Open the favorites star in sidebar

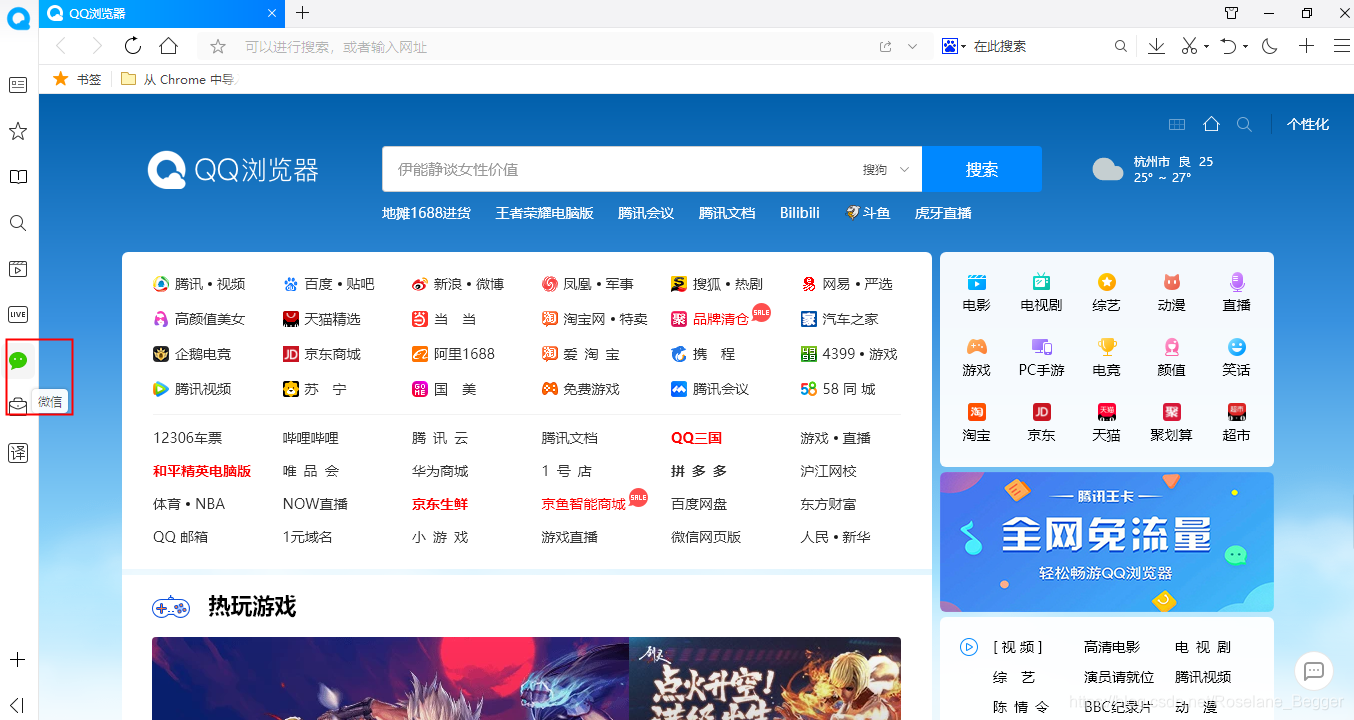[x=18, y=131]
